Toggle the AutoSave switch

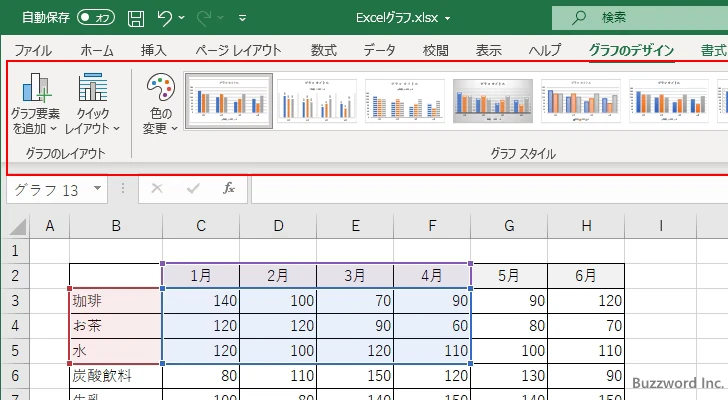click(96, 18)
